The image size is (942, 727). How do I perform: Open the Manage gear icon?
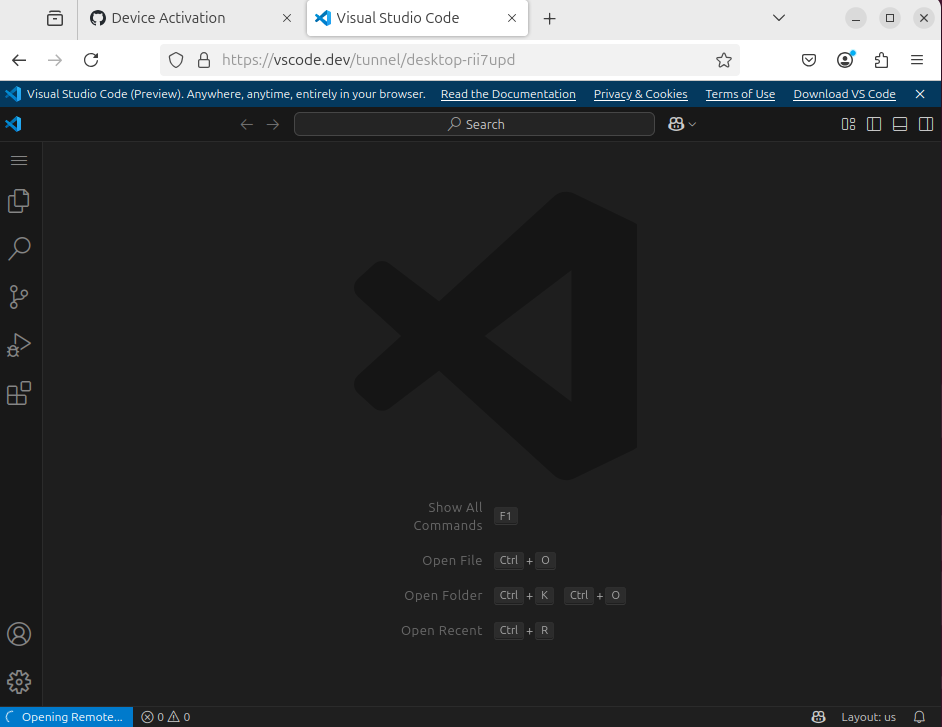point(18,681)
